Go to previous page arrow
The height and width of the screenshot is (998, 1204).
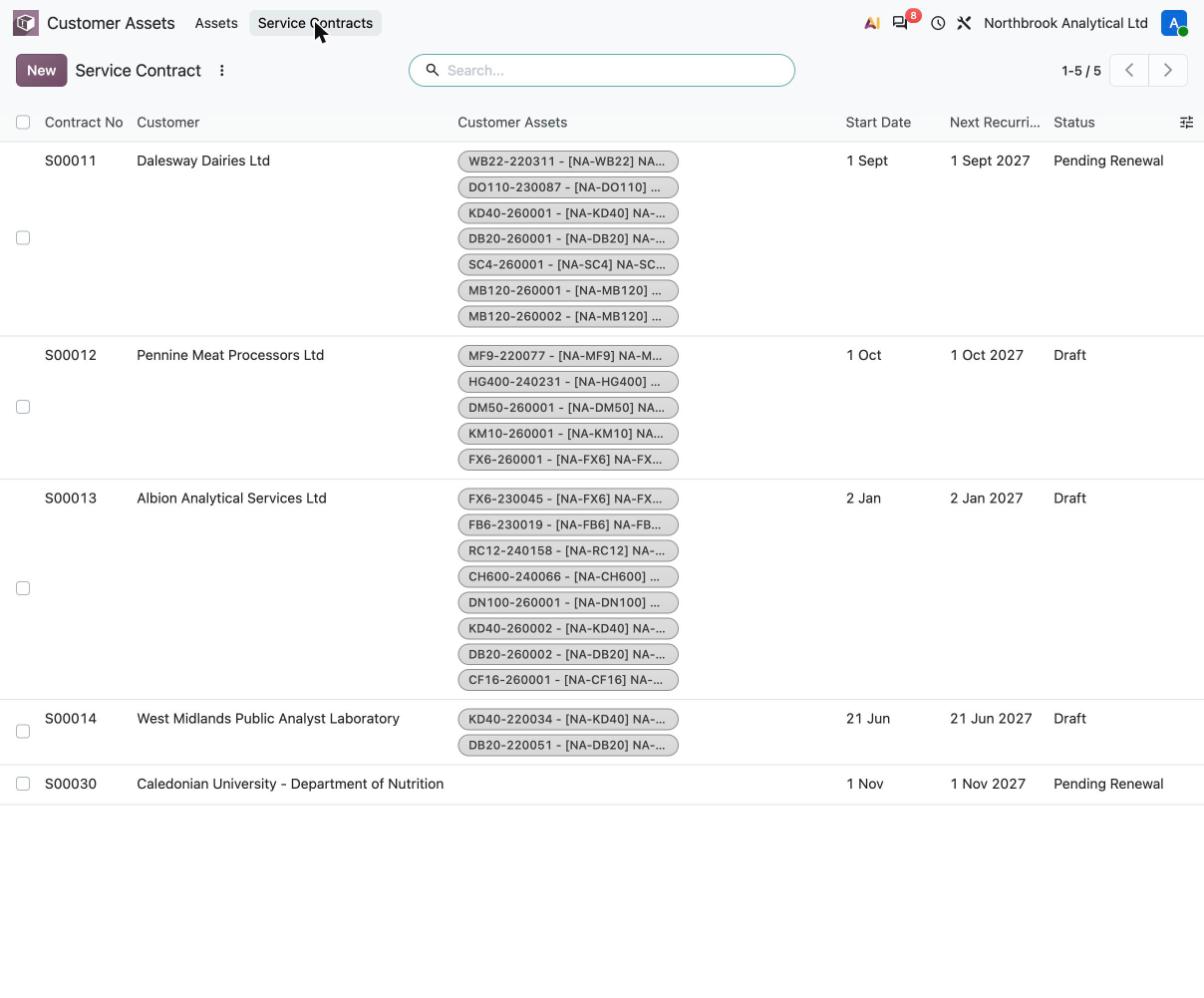click(1129, 71)
